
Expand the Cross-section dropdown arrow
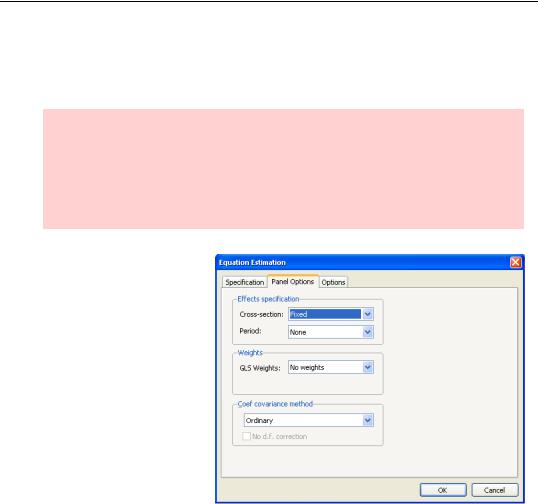click(x=367, y=314)
